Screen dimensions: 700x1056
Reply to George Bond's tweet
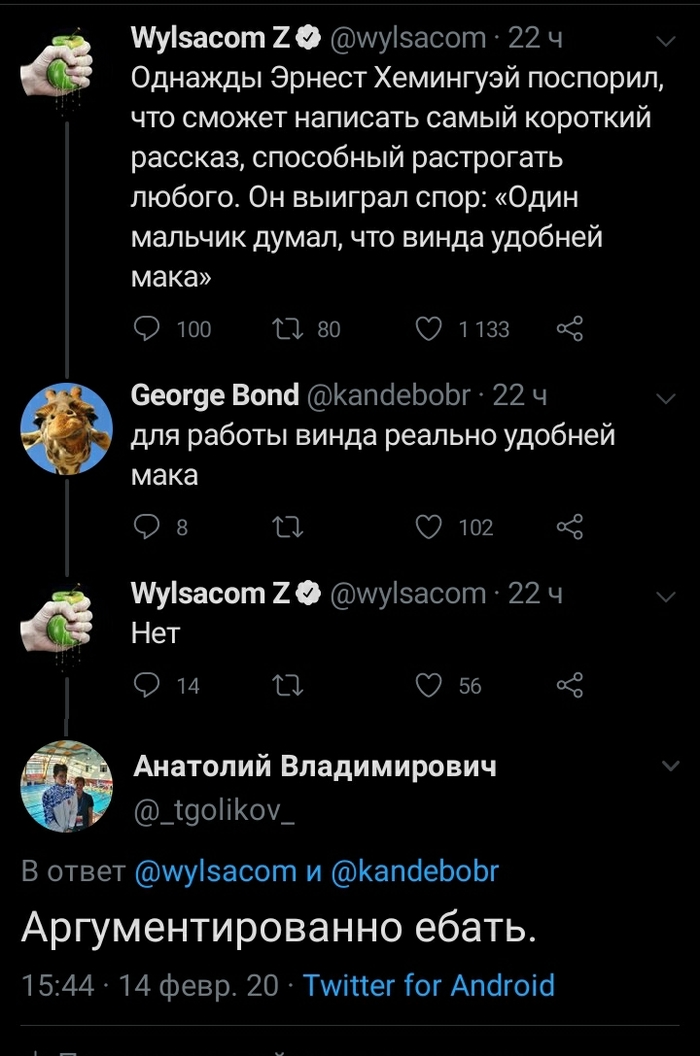[147, 527]
